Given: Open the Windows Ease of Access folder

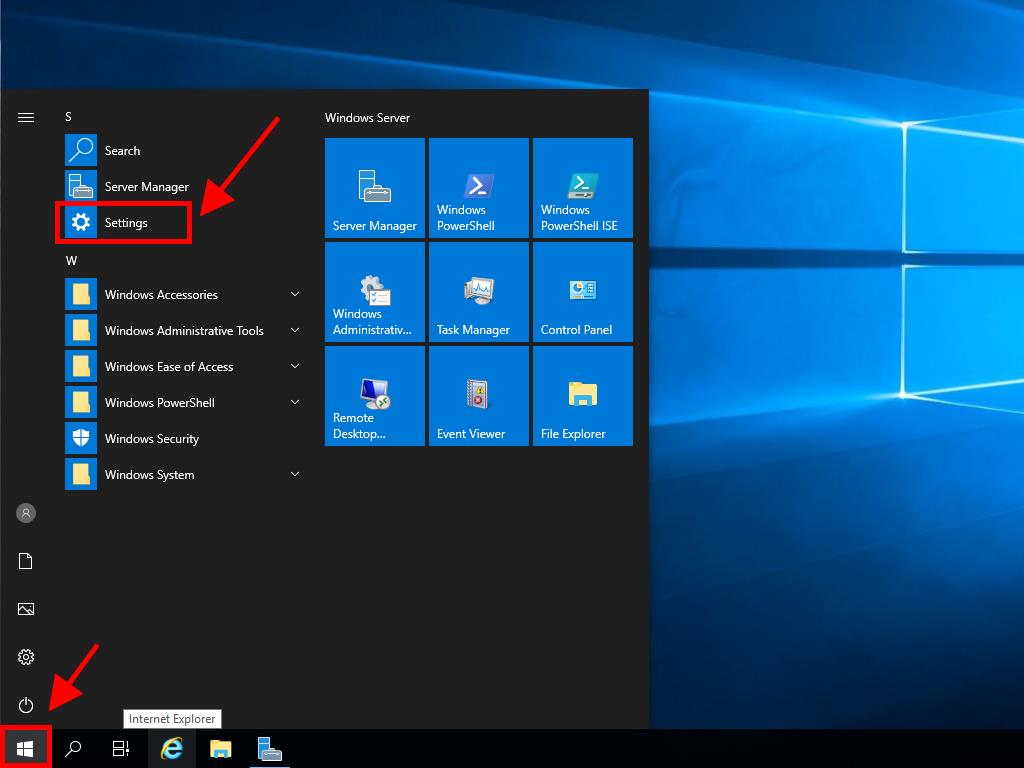Looking at the screenshot, I should pos(183,366).
